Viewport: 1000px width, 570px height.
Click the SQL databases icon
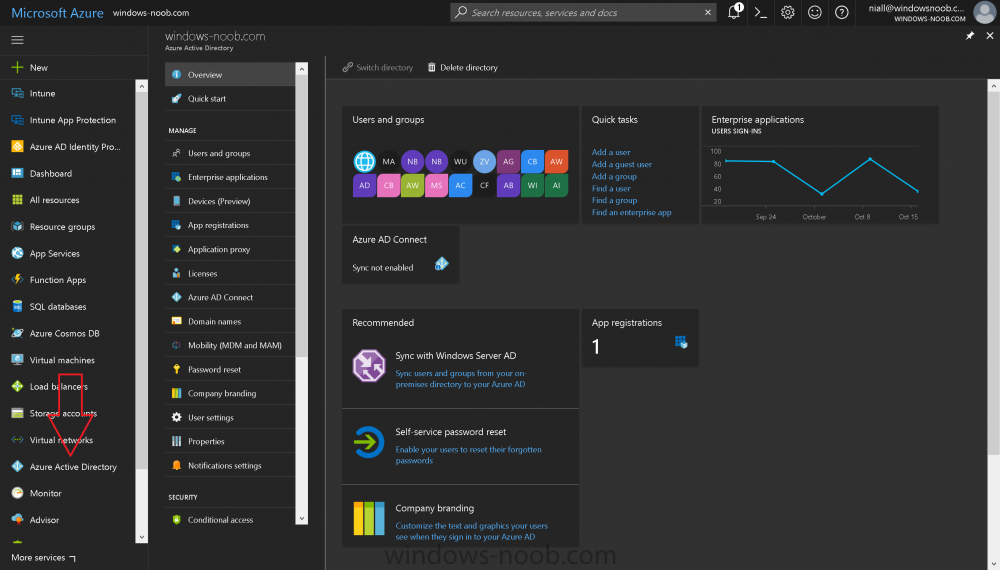17,307
